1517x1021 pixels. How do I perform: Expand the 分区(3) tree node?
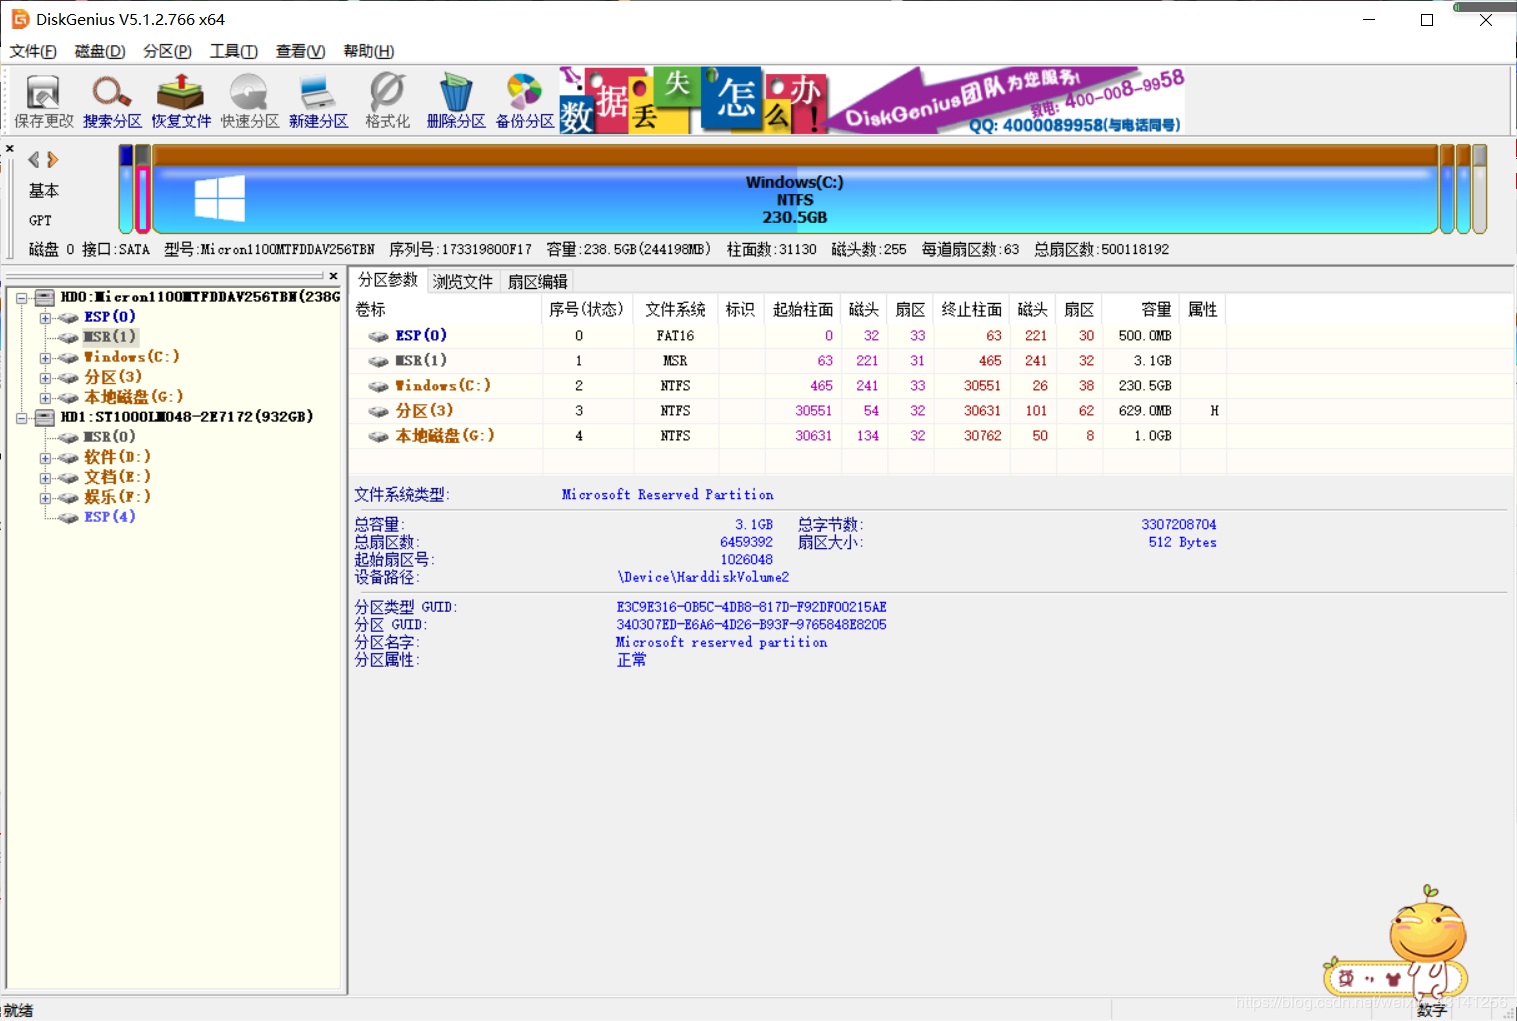click(45, 378)
